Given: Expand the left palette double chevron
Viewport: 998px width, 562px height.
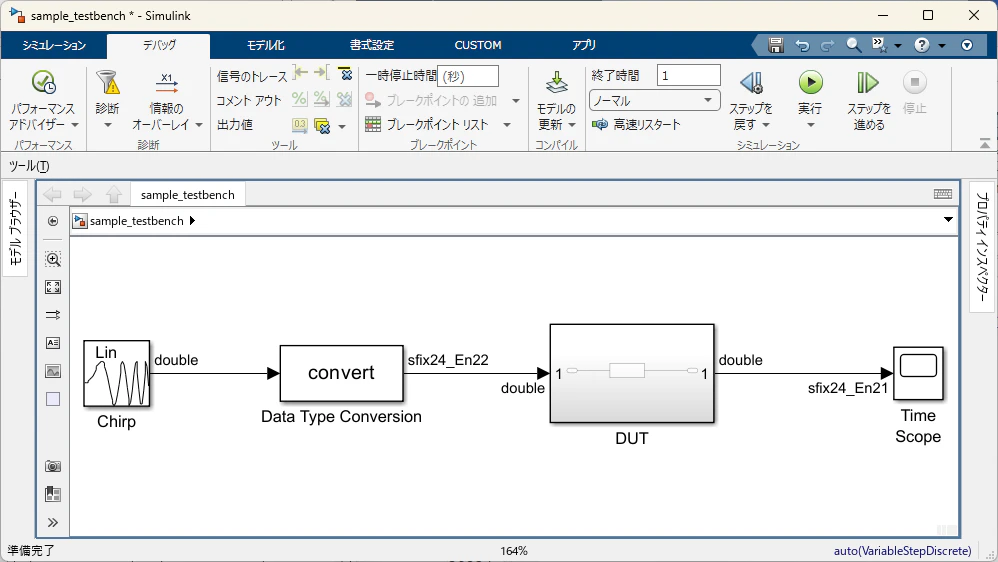Looking at the screenshot, I should 53,523.
